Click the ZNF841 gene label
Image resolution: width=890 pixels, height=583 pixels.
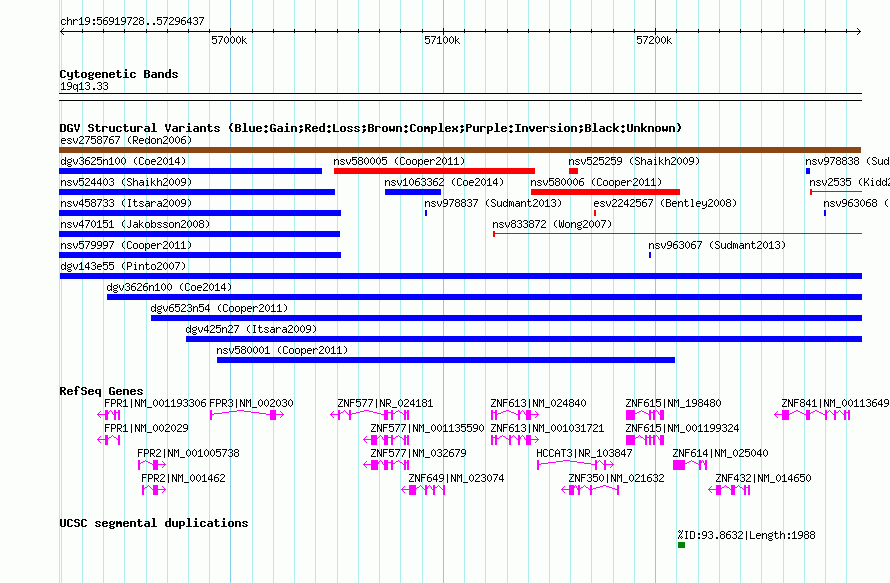tap(835, 403)
